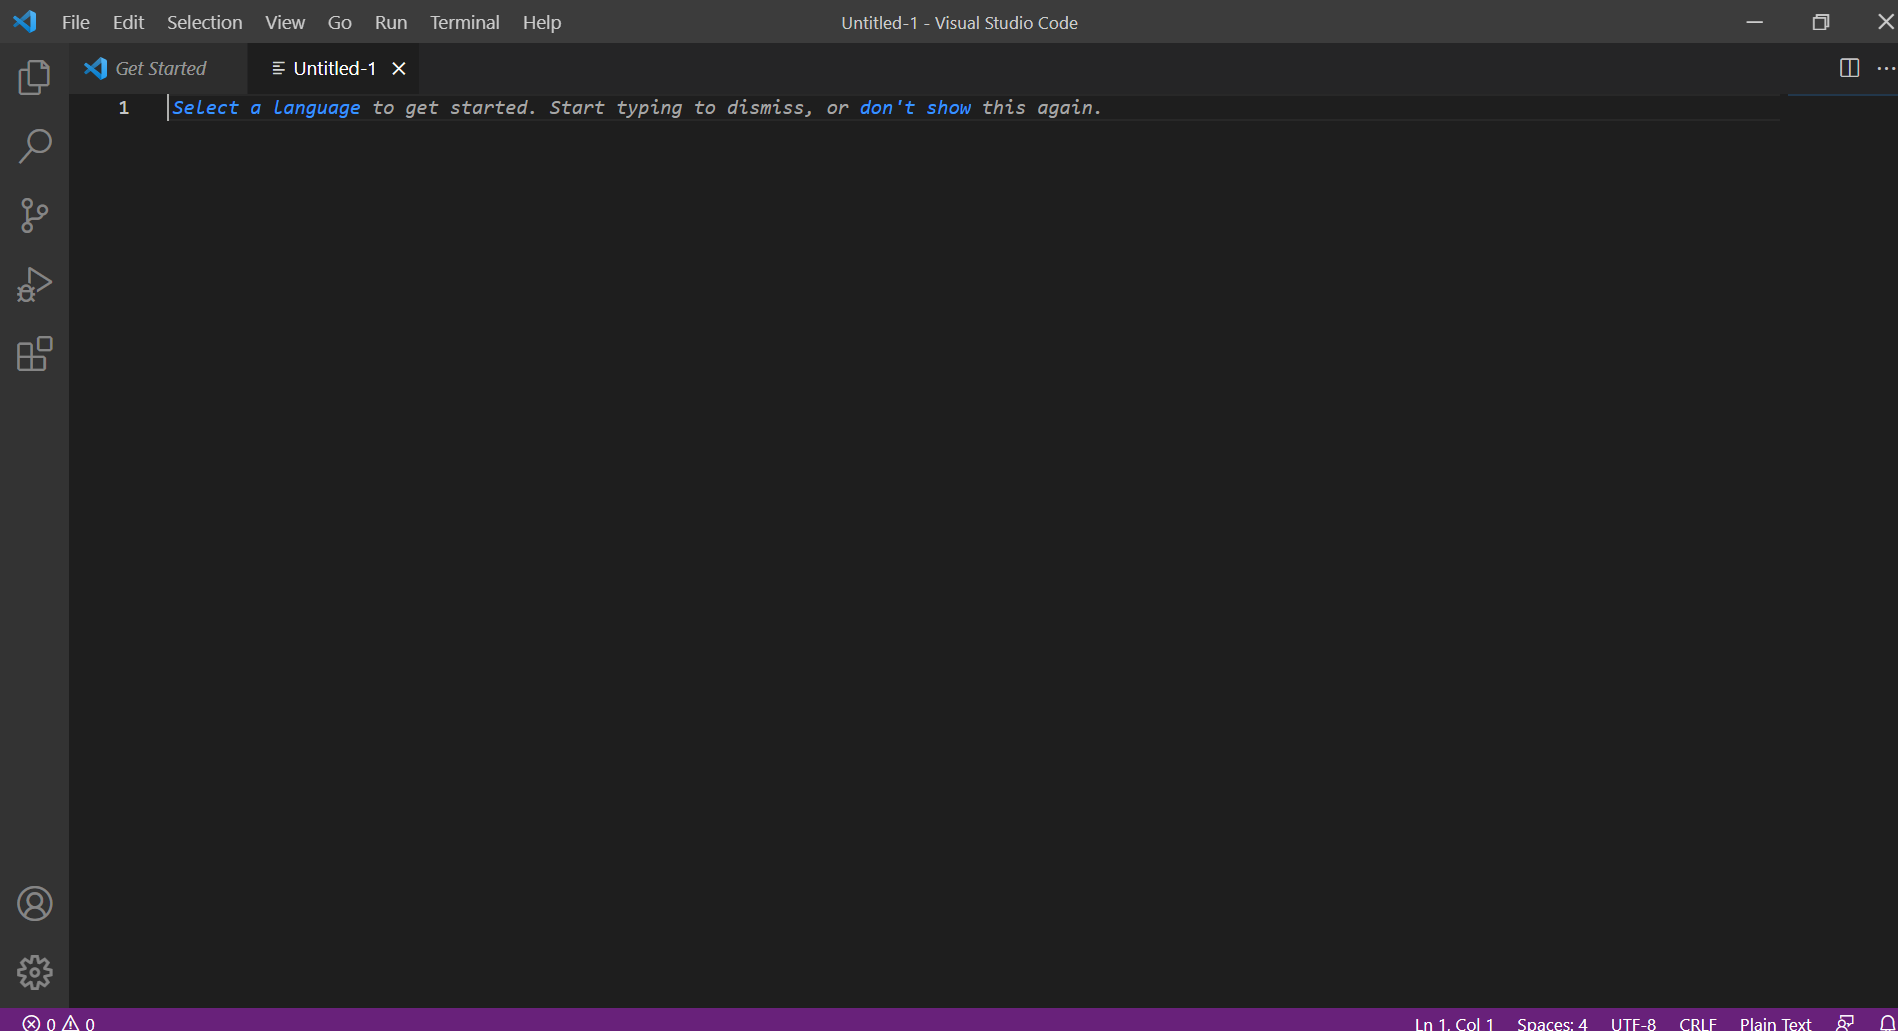The width and height of the screenshot is (1898, 1031).
Task: Open the editor More Actions ellipsis
Action: (x=1886, y=68)
